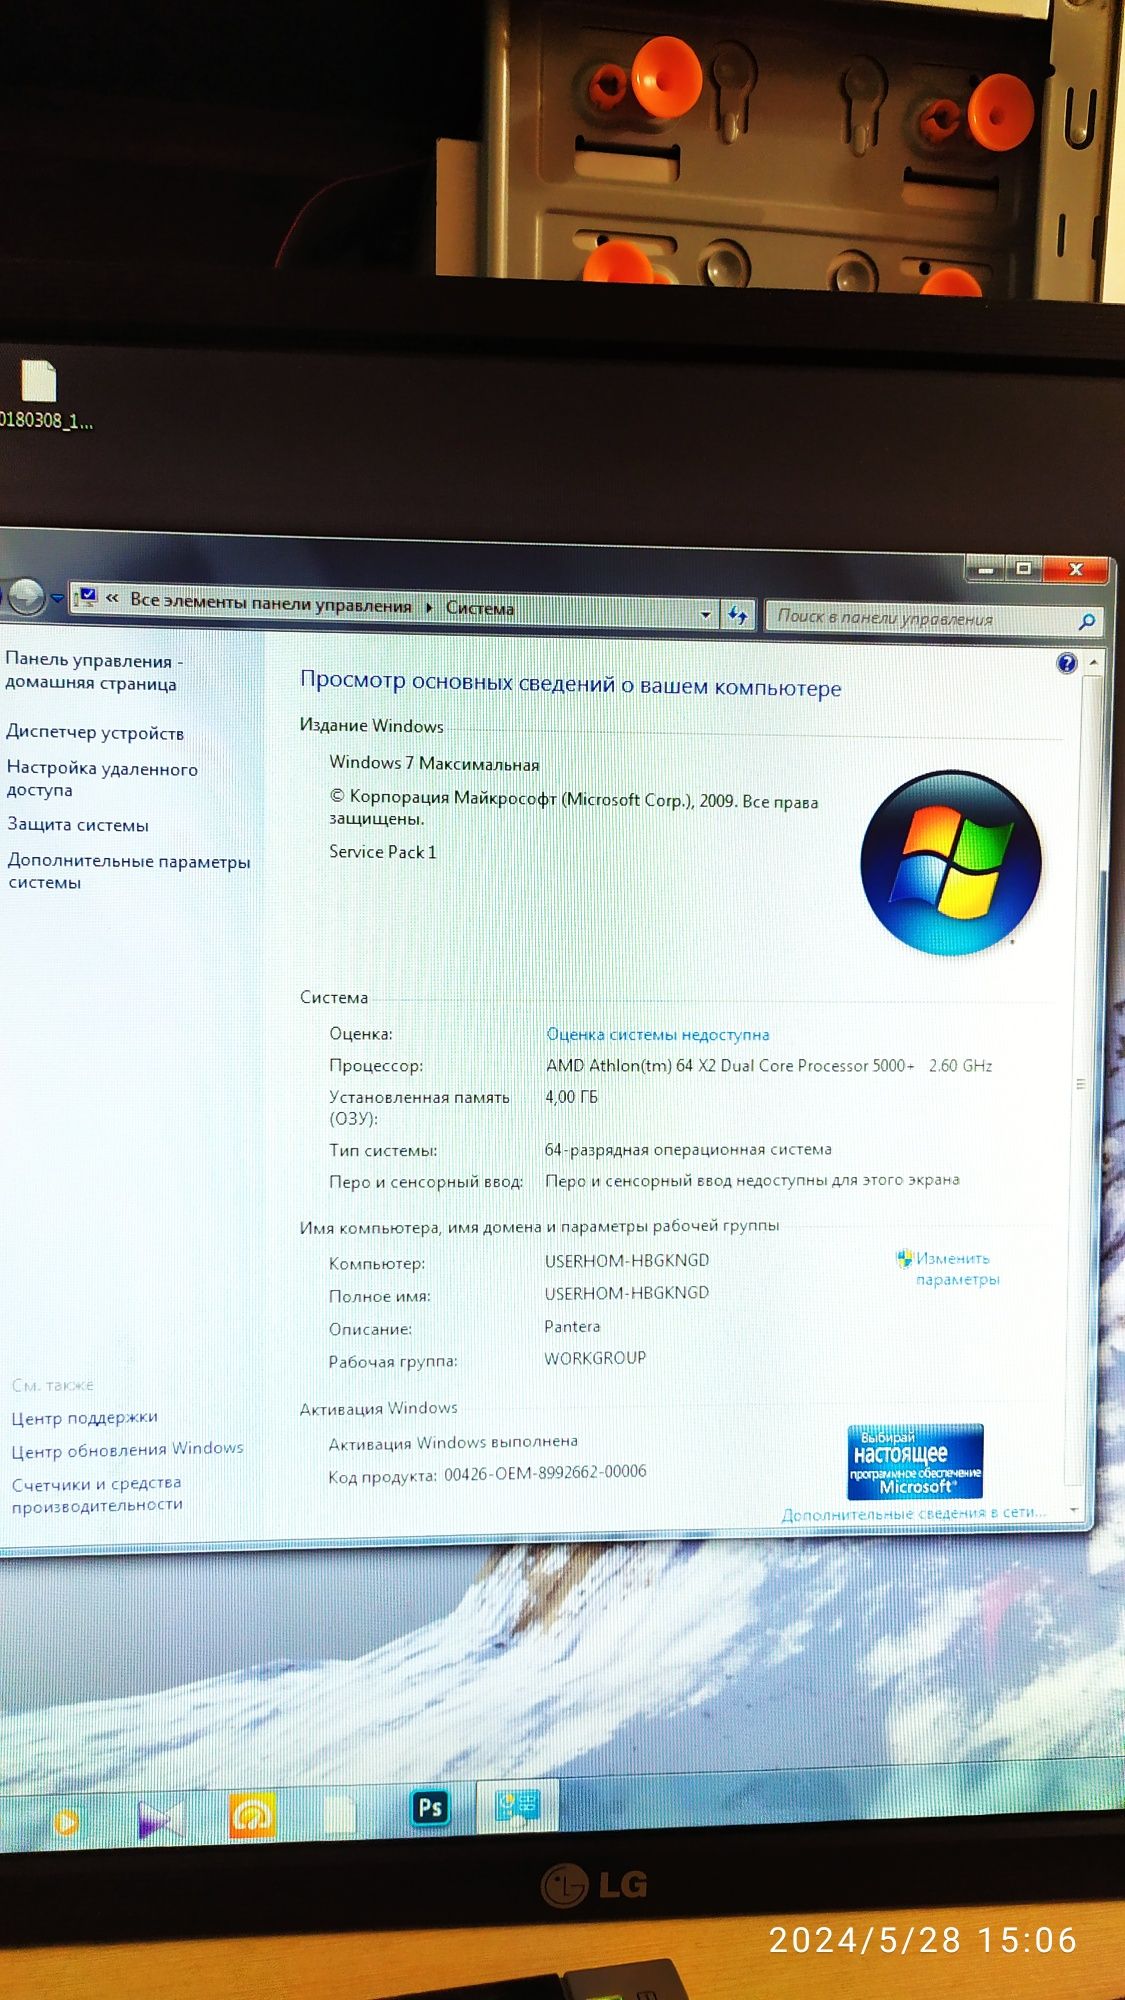Open recent pages dropdown next to nav arrows
The image size is (1125, 2000).
57,598
